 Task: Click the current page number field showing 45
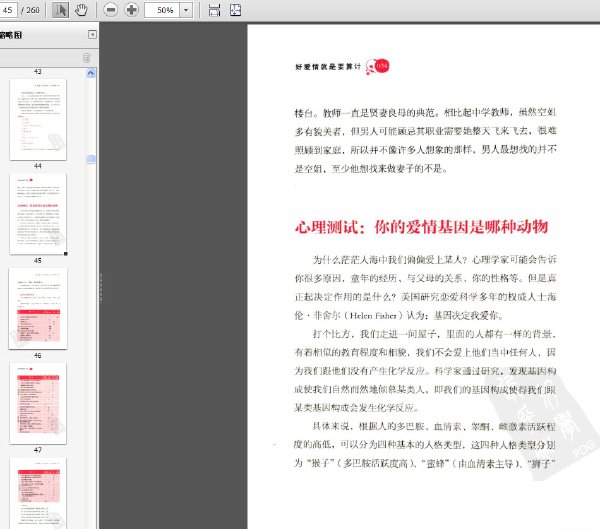pyautogui.click(x=8, y=10)
